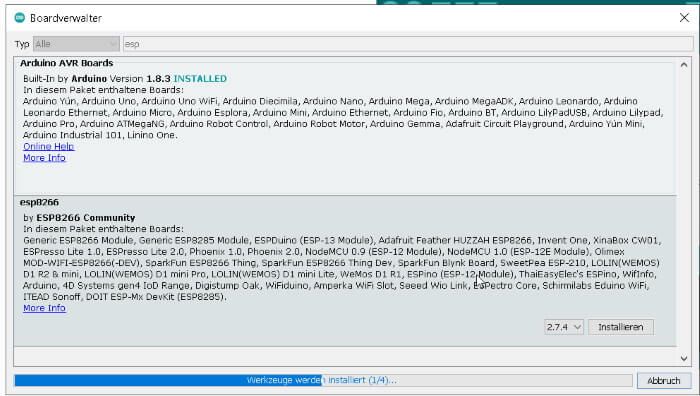The width and height of the screenshot is (700, 396).
Task: Open Online Help link for Arduino AVR Boards
Action: tap(49, 146)
